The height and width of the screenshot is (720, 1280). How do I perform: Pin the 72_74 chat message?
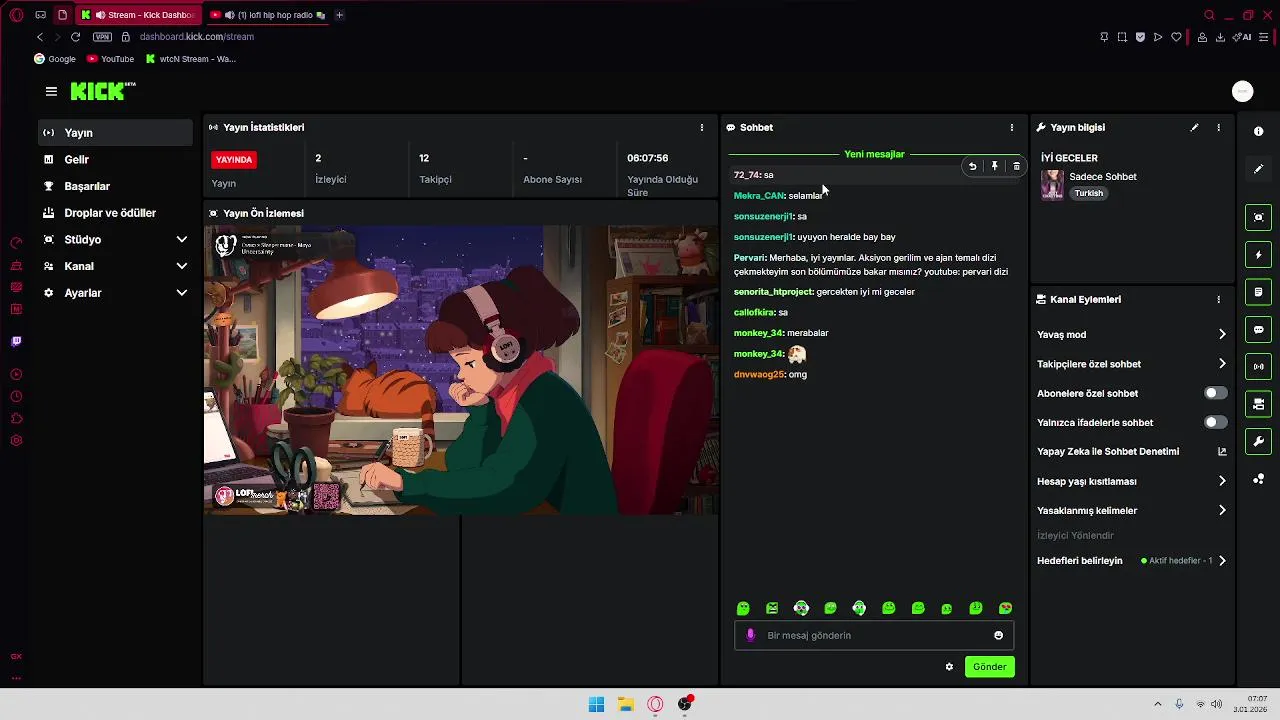(994, 166)
